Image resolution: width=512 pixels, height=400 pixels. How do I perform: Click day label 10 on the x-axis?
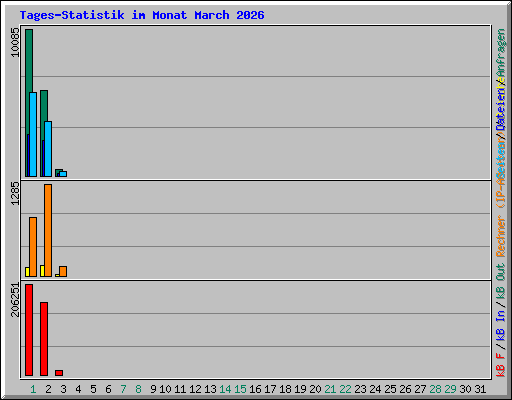(165, 389)
